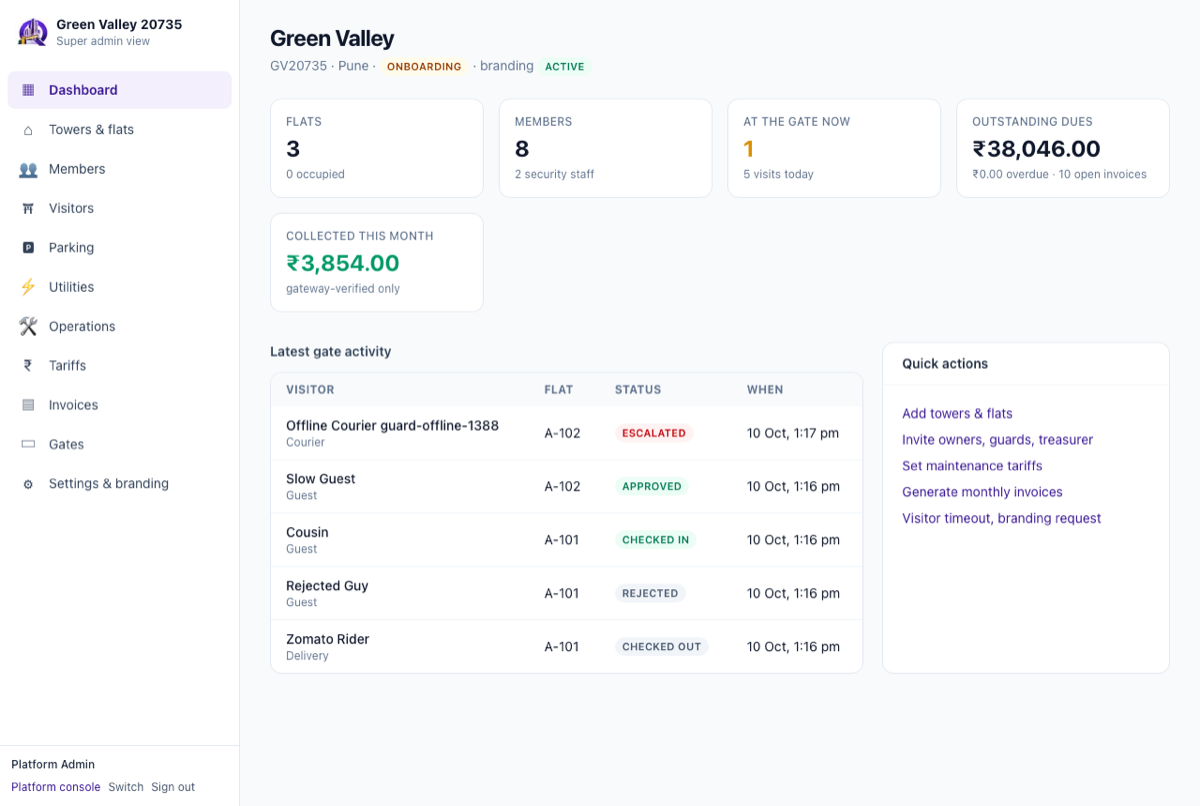1200x806 pixels.
Task: Click the Collected this month card
Action: (377, 262)
